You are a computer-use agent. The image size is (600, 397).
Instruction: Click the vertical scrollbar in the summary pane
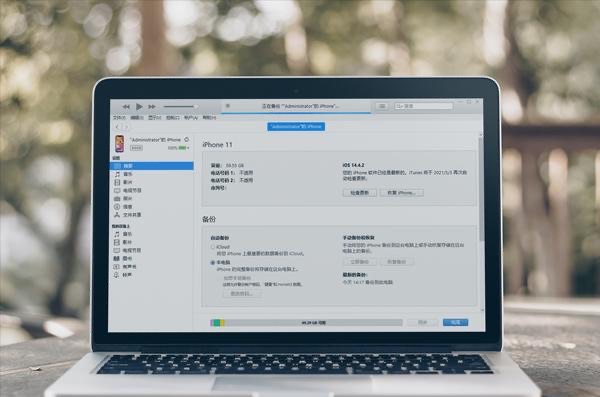tap(481, 188)
